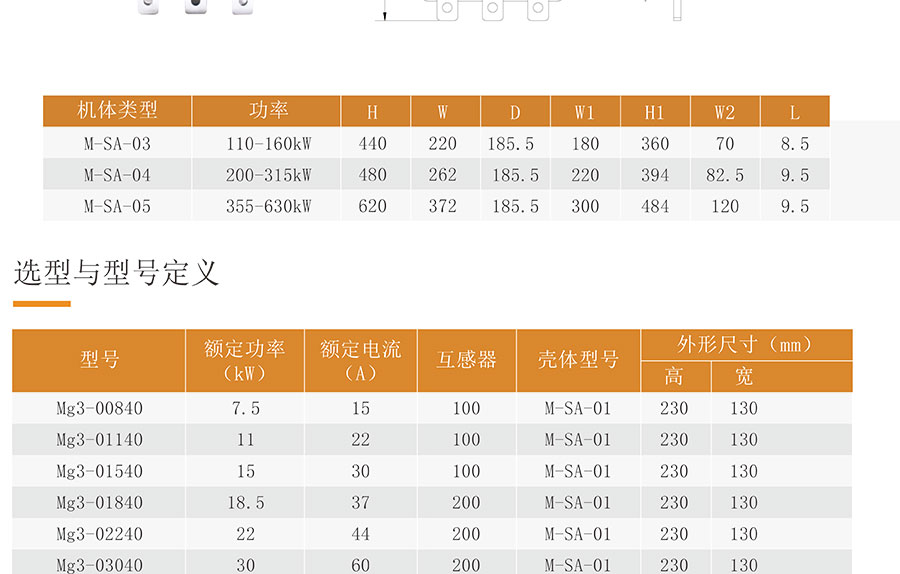Select the 200-315kW power range cell
Image resolution: width=900 pixels, height=574 pixels.
coord(268,175)
